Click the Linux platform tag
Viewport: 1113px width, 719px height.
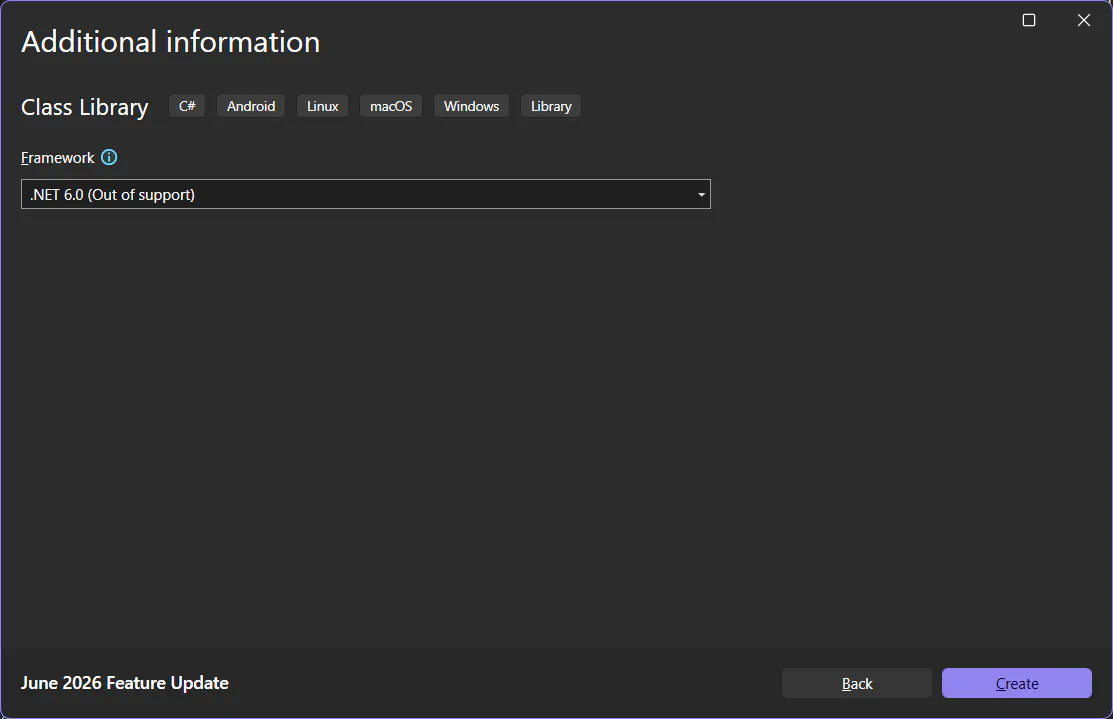point(322,106)
